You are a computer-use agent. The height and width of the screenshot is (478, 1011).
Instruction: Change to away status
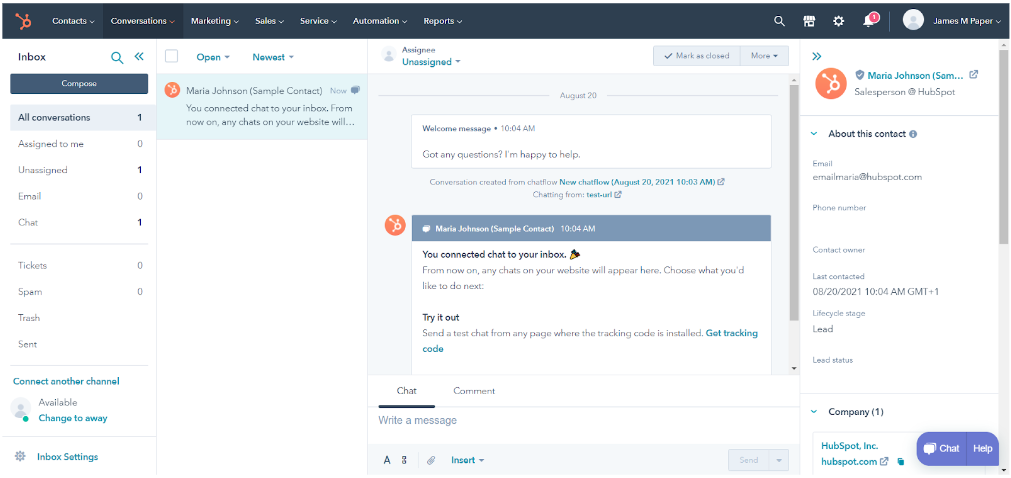[73, 418]
